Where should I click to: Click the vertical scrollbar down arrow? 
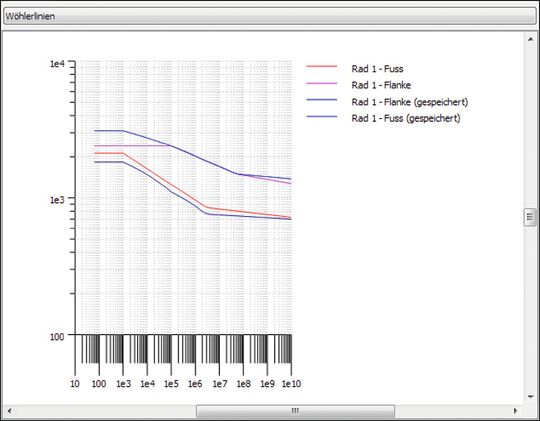pyautogui.click(x=530, y=397)
